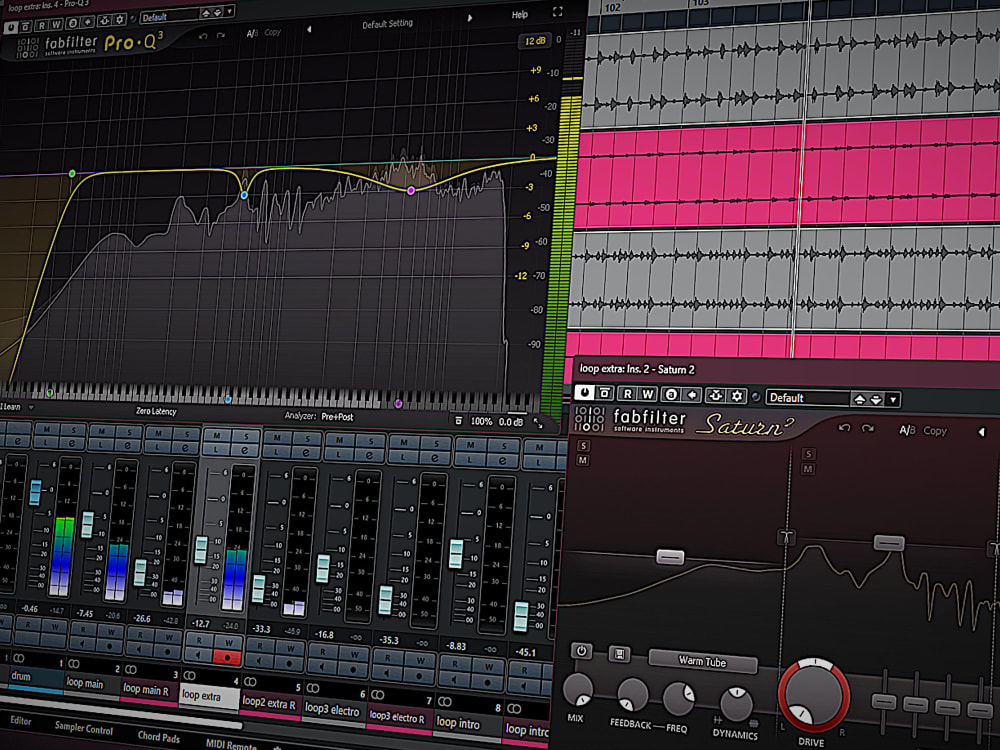Switch to the MIDI Remote tab
1000x750 pixels.
(x=231, y=744)
